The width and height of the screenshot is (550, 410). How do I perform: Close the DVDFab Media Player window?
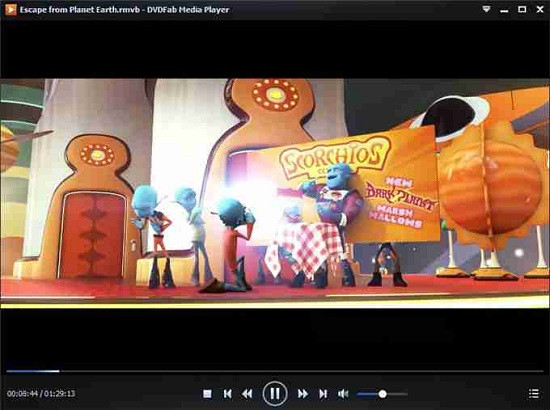pyautogui.click(x=540, y=9)
